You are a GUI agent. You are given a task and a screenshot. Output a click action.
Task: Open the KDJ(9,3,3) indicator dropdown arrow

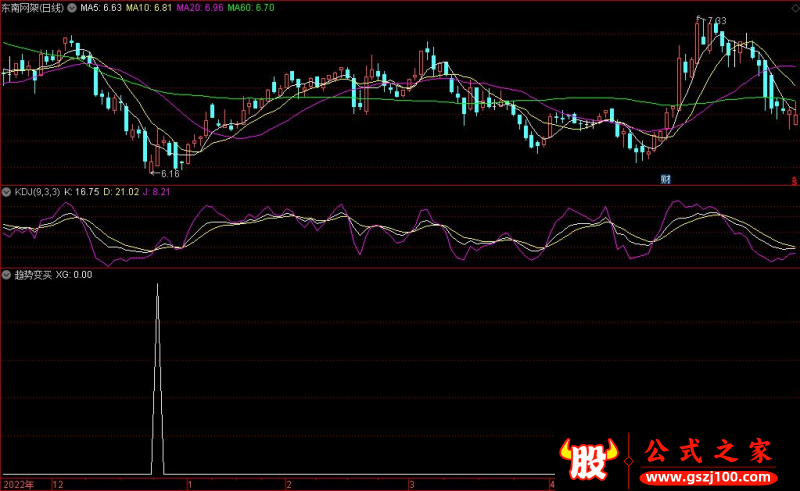pos(6,190)
